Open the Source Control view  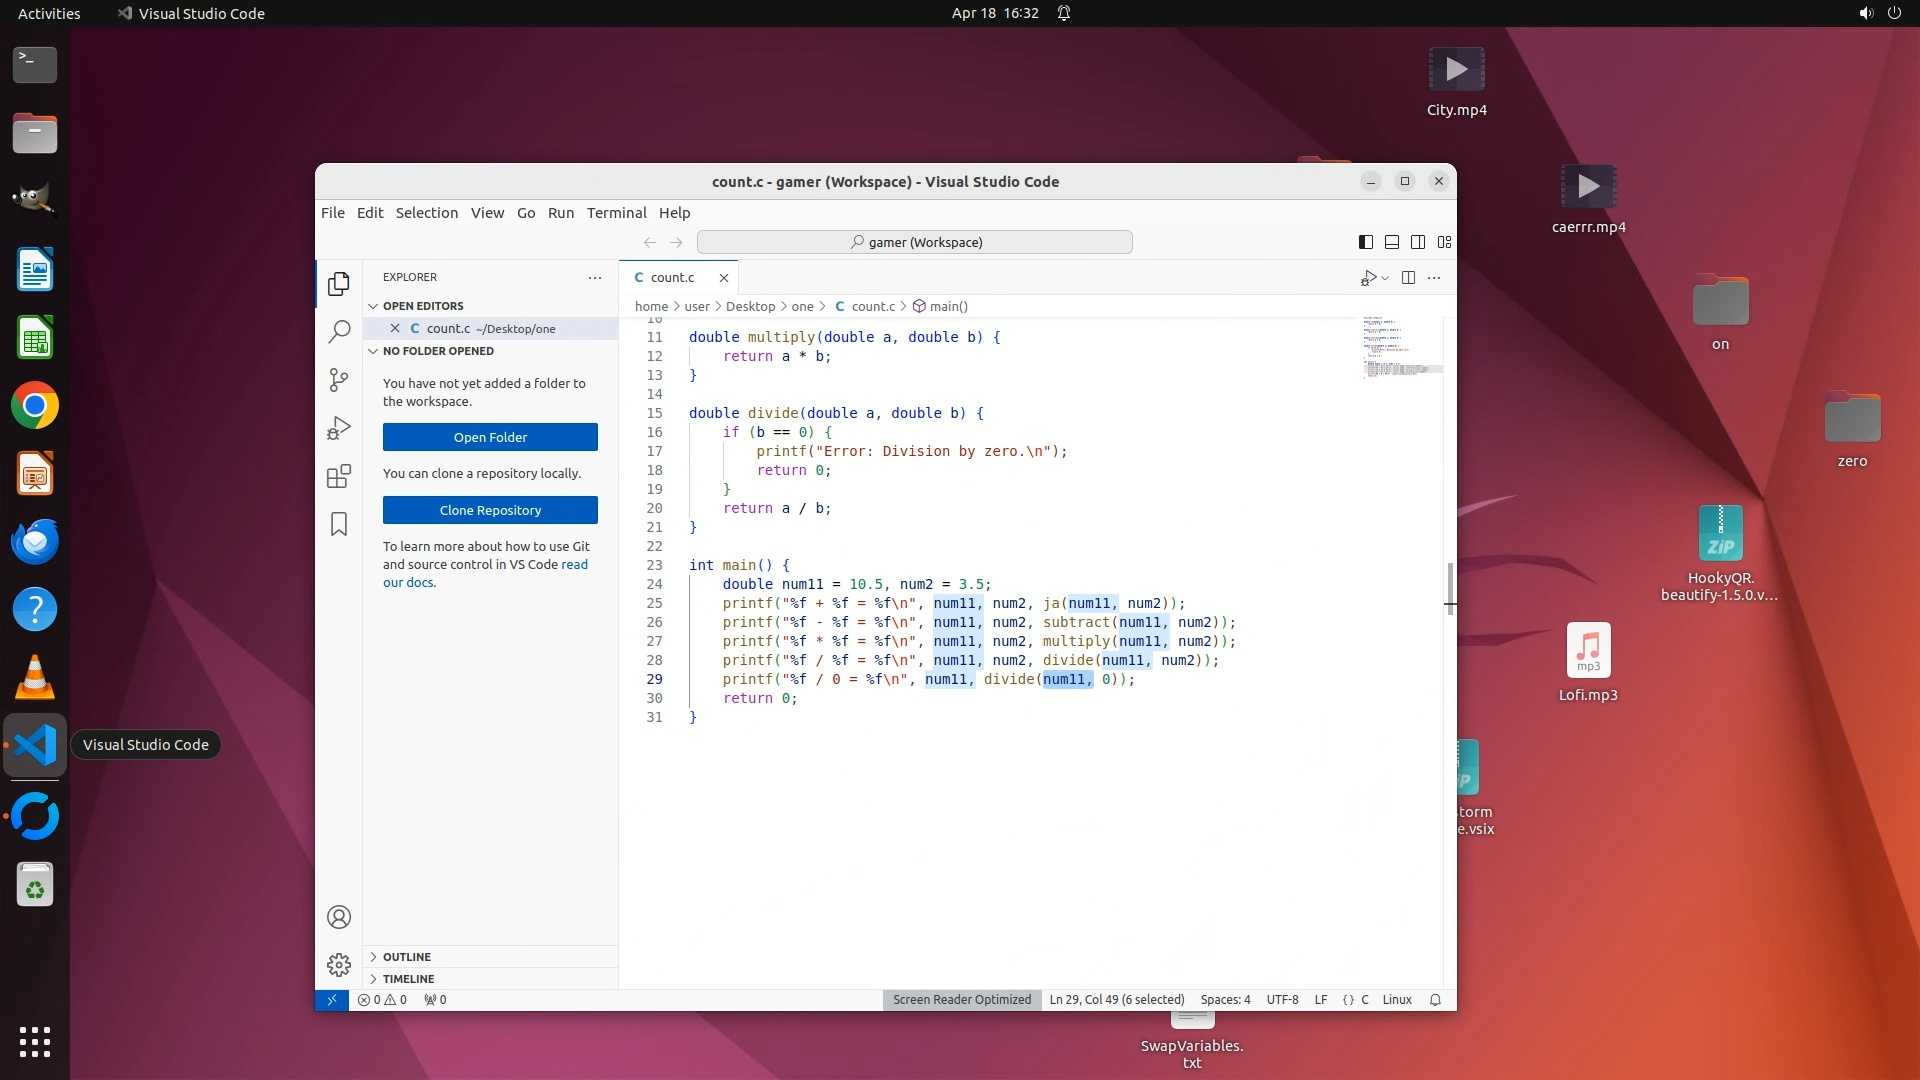[339, 379]
